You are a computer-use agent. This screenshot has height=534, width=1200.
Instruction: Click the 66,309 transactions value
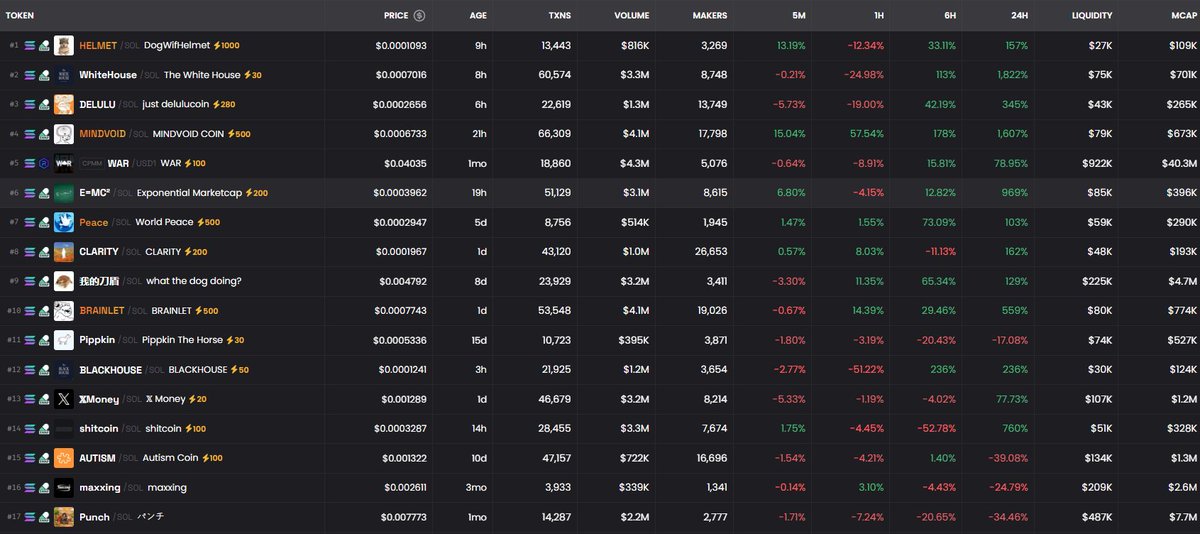coord(554,134)
